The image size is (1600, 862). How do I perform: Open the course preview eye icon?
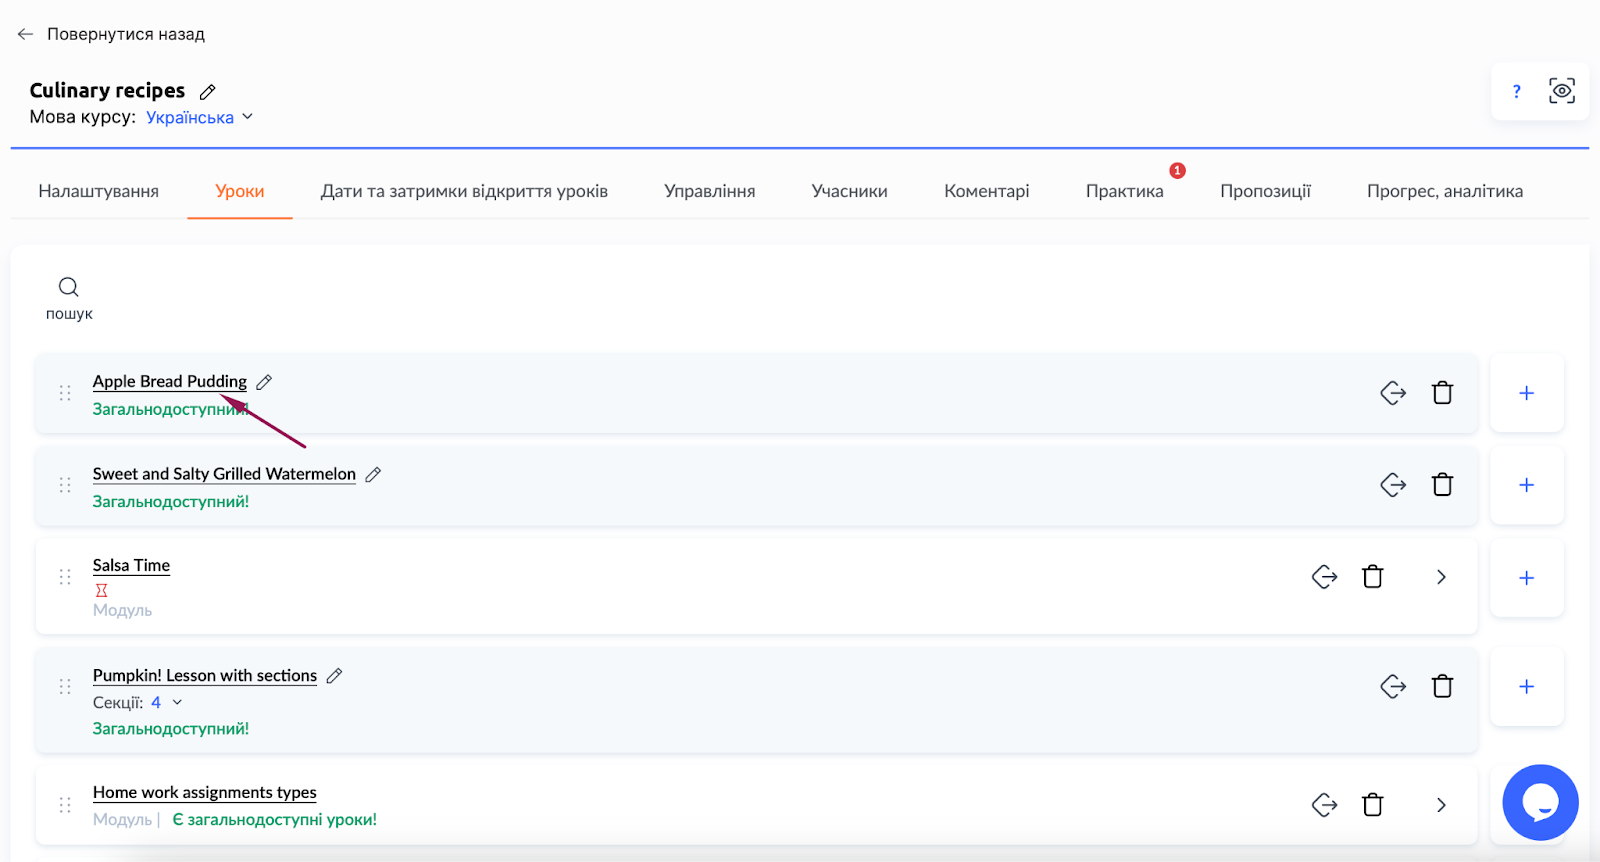[x=1561, y=91]
